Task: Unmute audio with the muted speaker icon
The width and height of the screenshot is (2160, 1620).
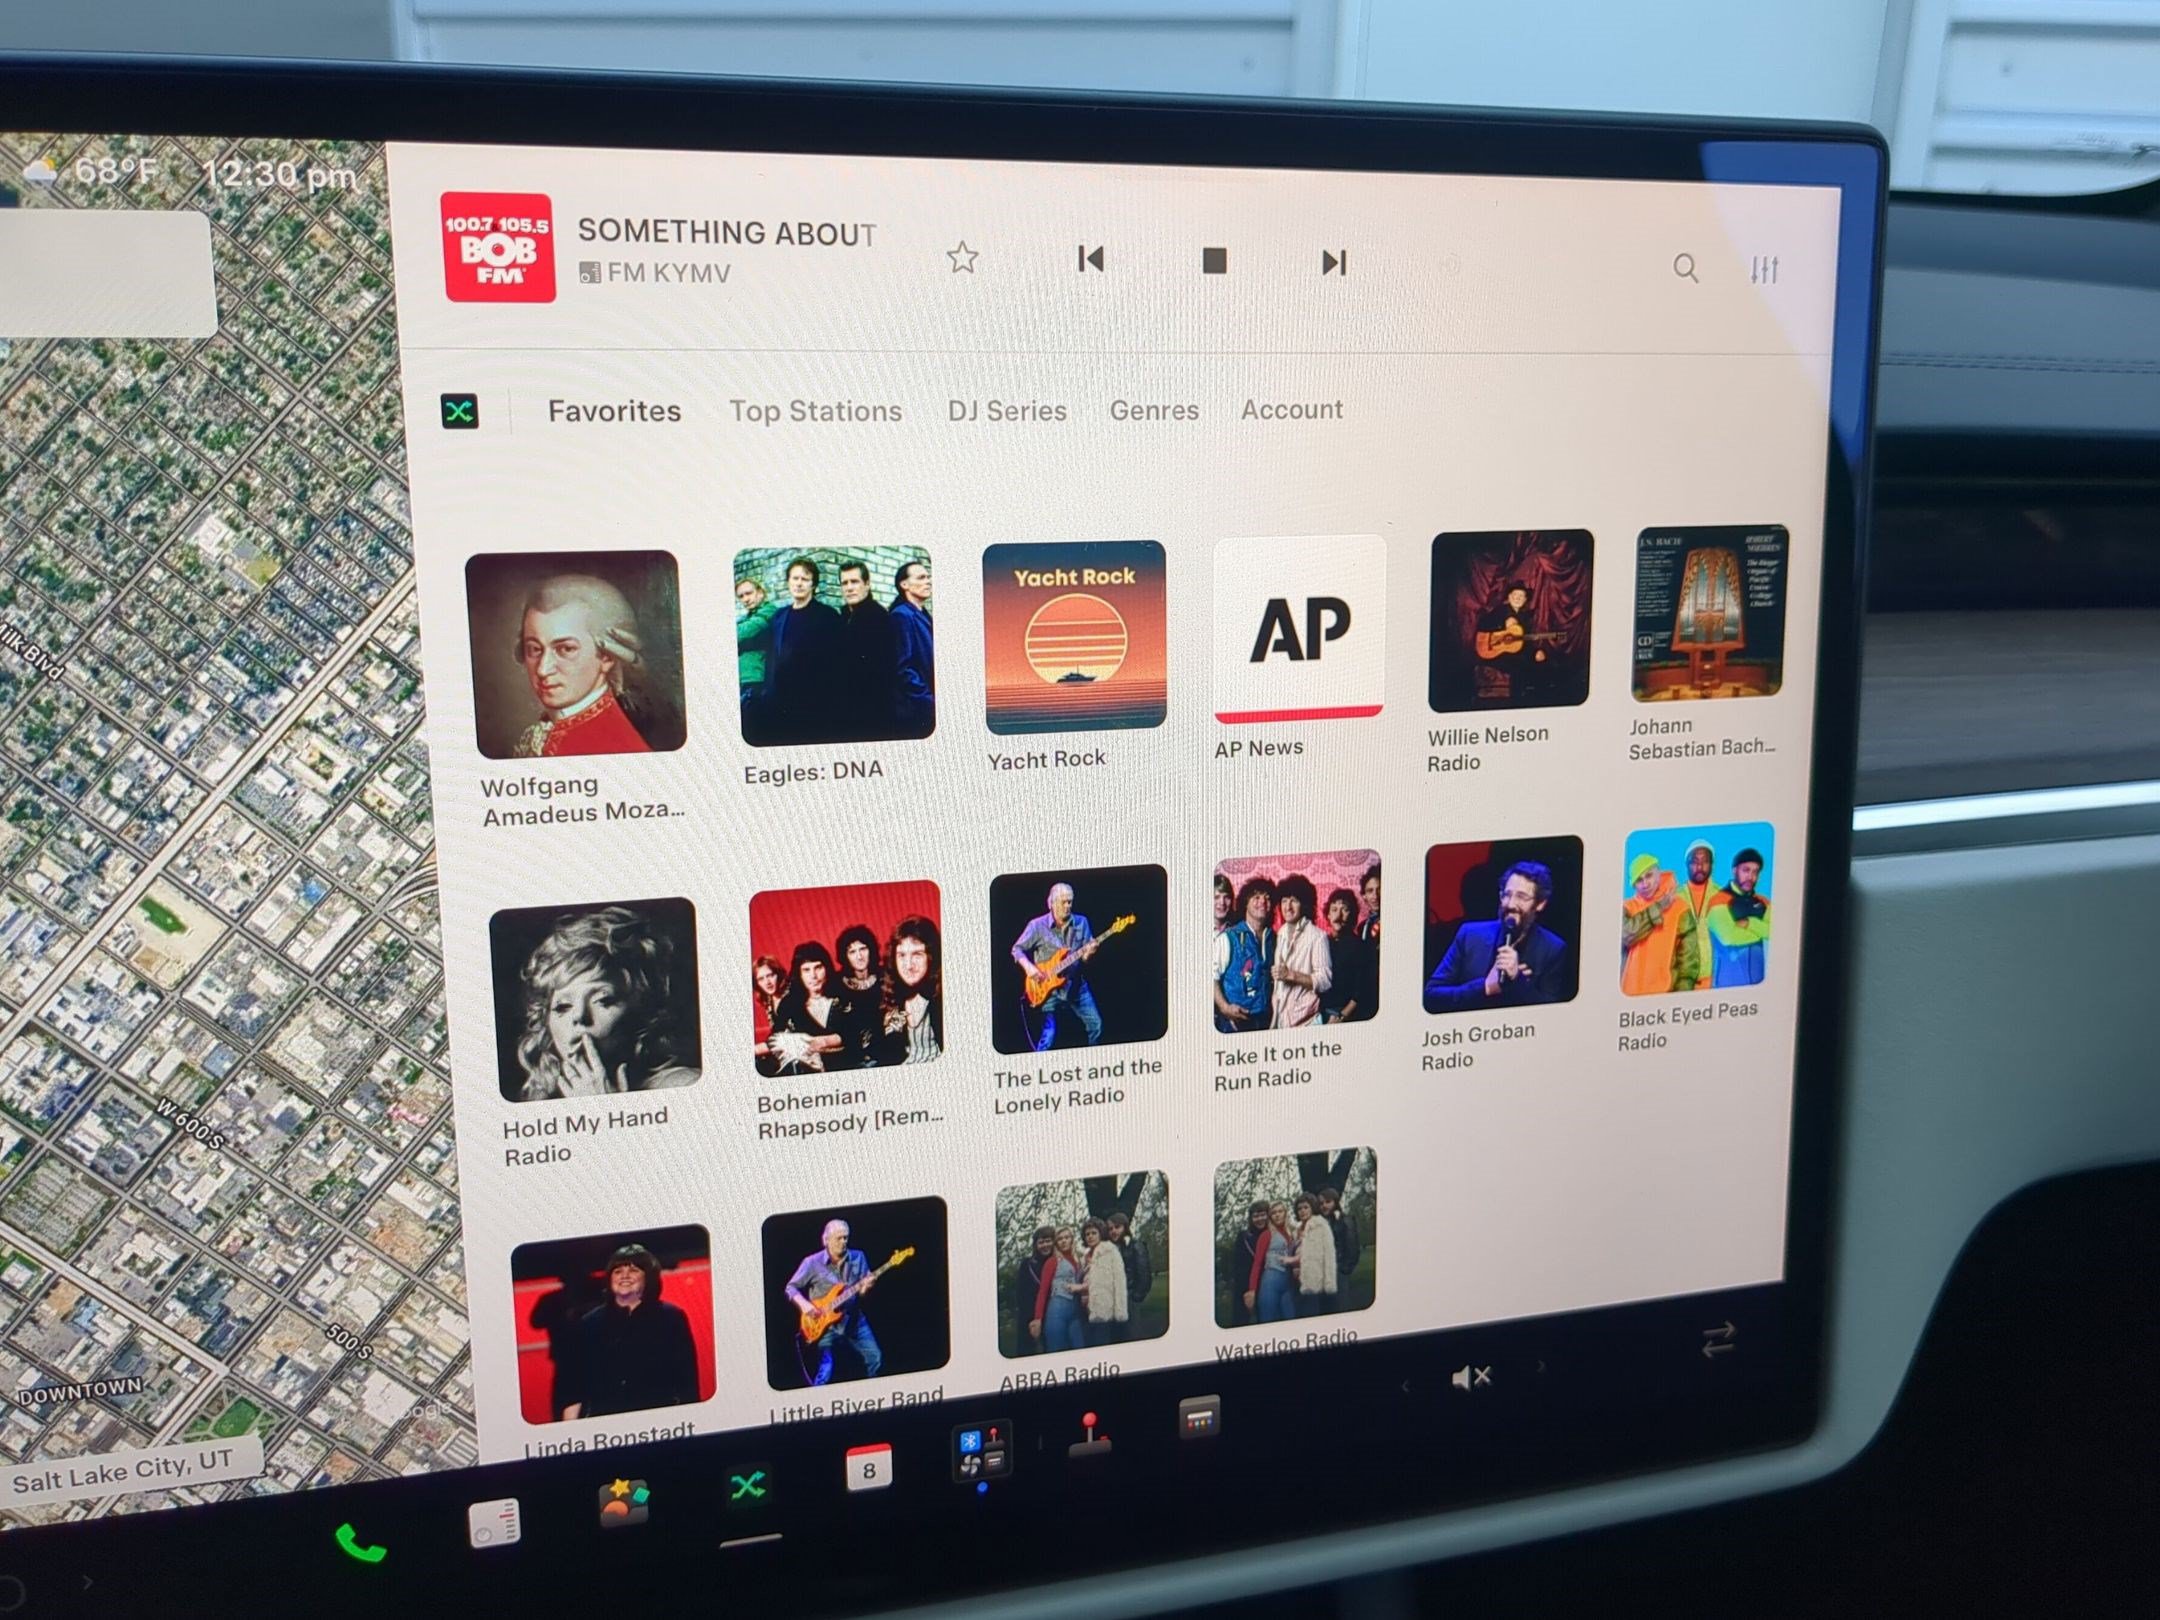Action: pos(1471,1377)
